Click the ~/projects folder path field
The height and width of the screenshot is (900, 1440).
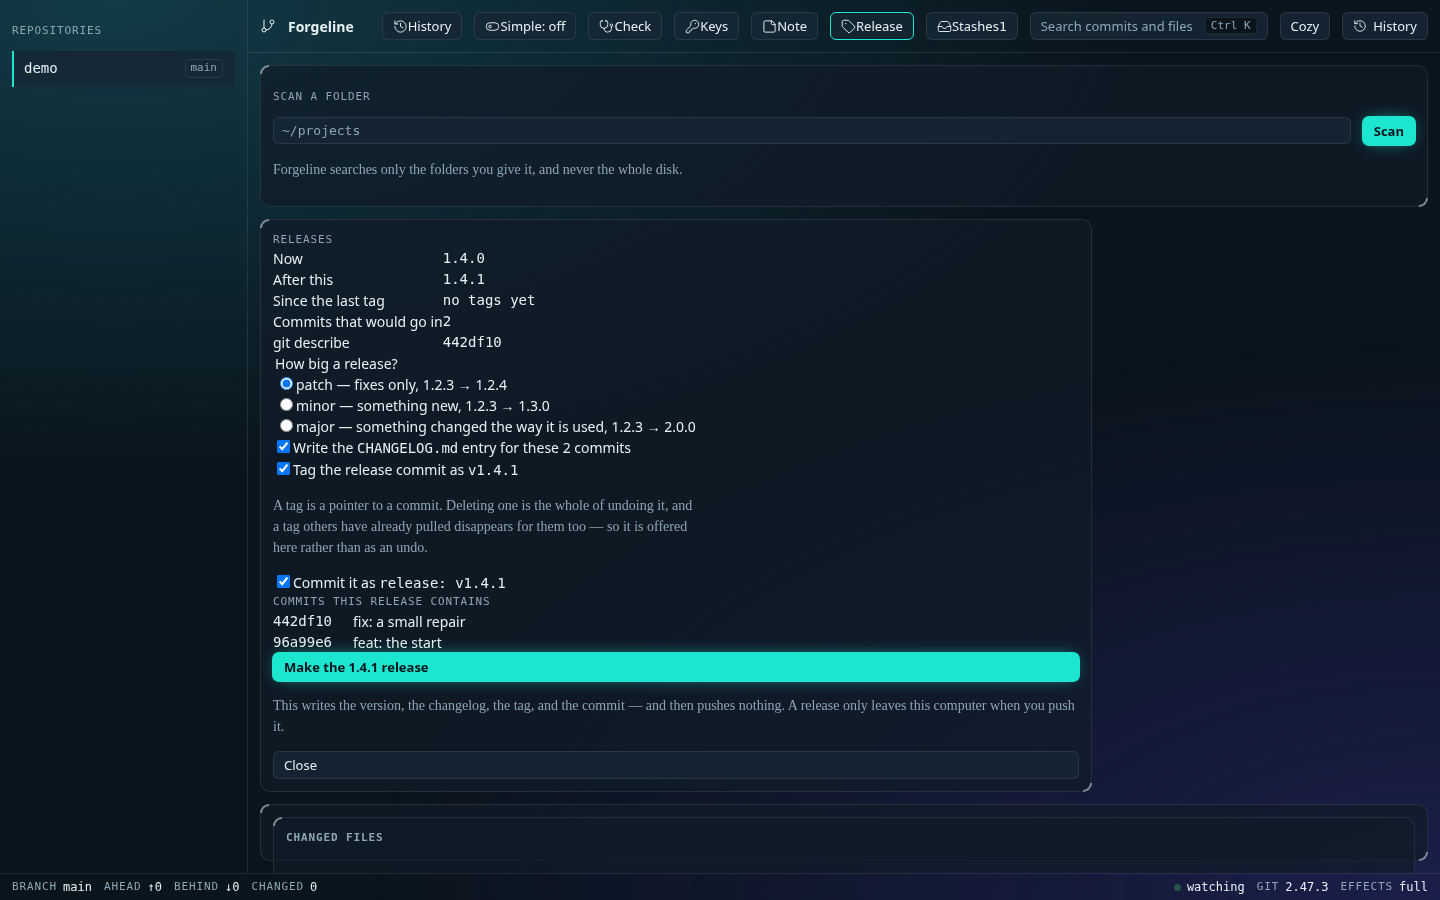[812, 131]
